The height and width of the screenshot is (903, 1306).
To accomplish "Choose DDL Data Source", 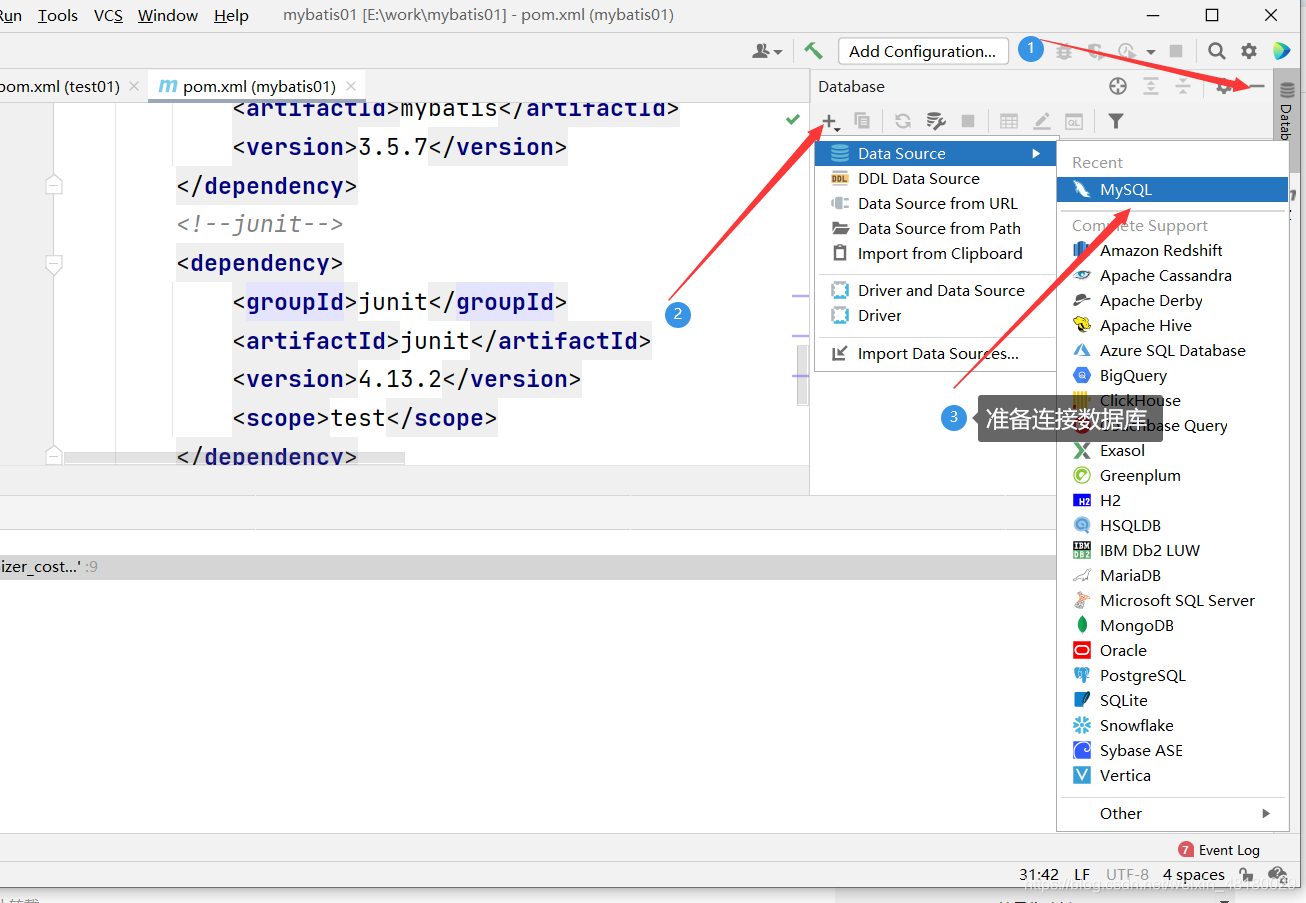I will pos(936,178).
